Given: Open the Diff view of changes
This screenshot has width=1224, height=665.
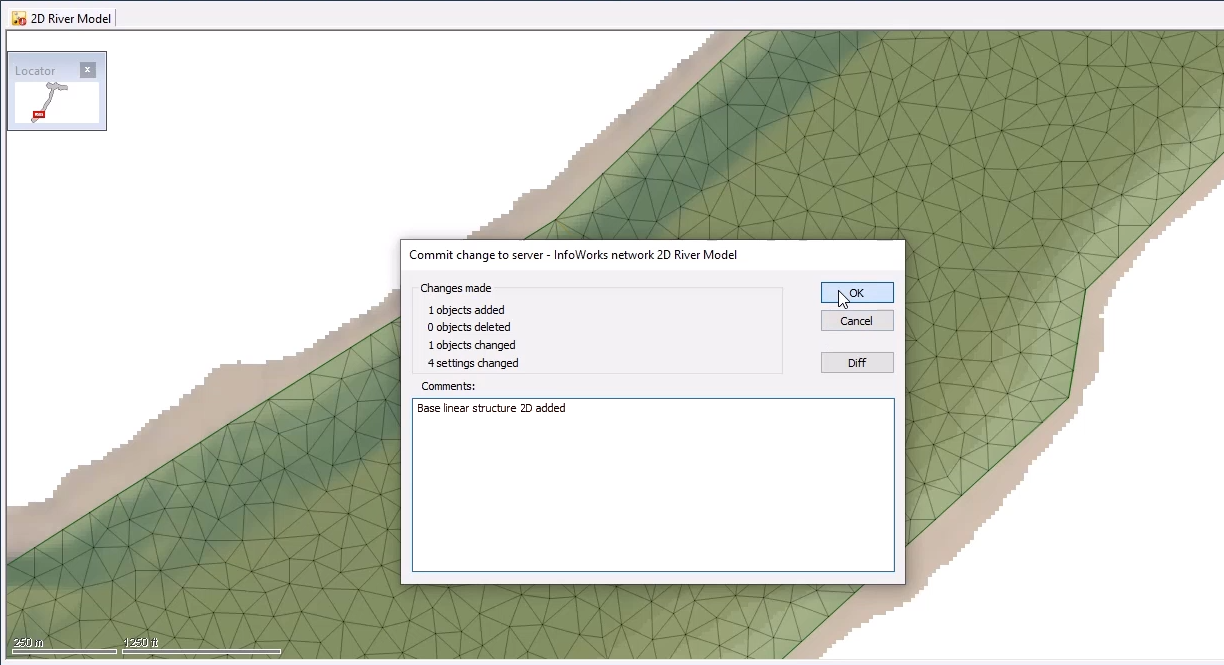Looking at the screenshot, I should coord(857,363).
